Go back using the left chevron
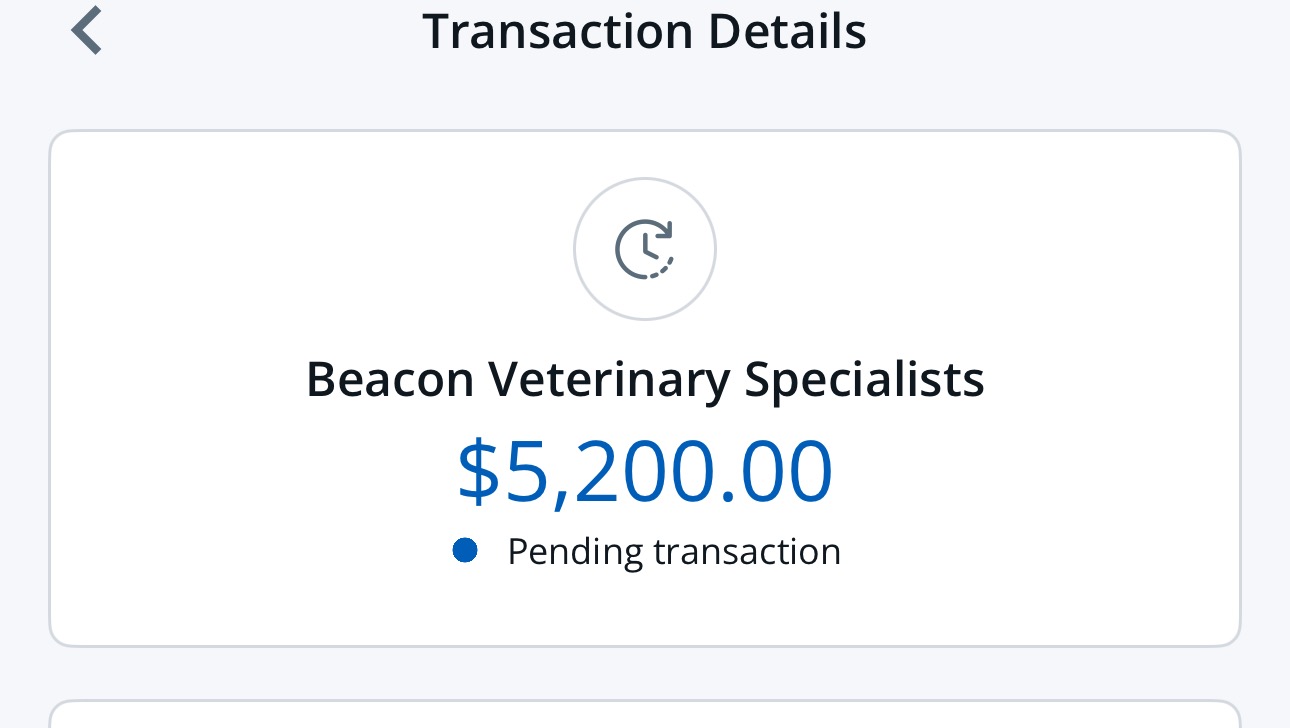Viewport: 1290px width, 728px height. point(87,30)
